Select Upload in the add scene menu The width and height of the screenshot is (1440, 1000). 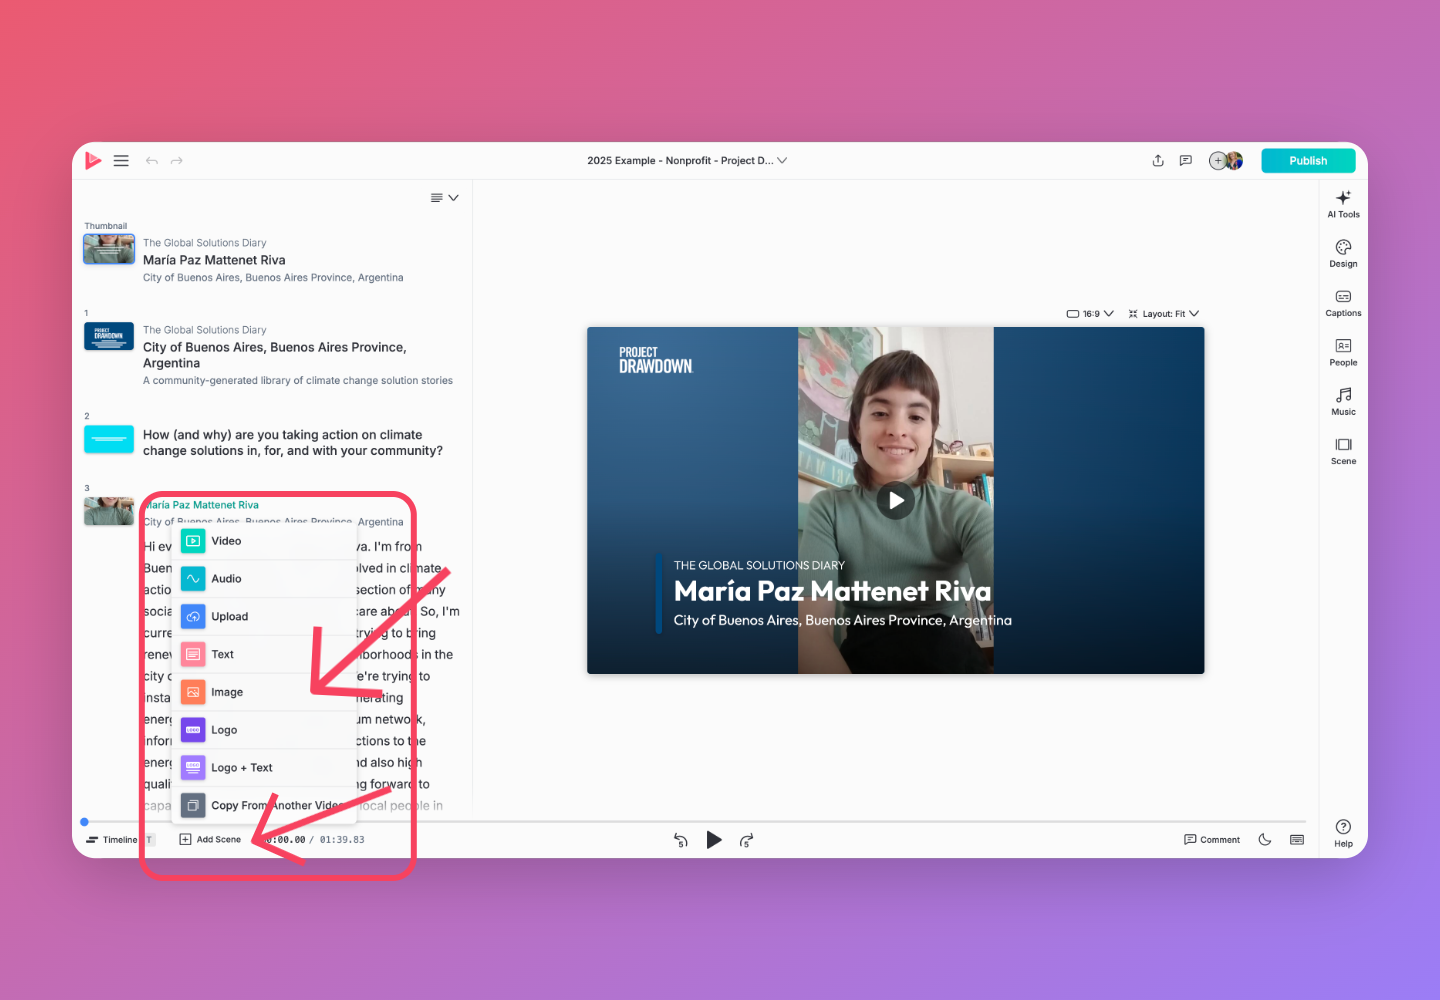click(264, 617)
